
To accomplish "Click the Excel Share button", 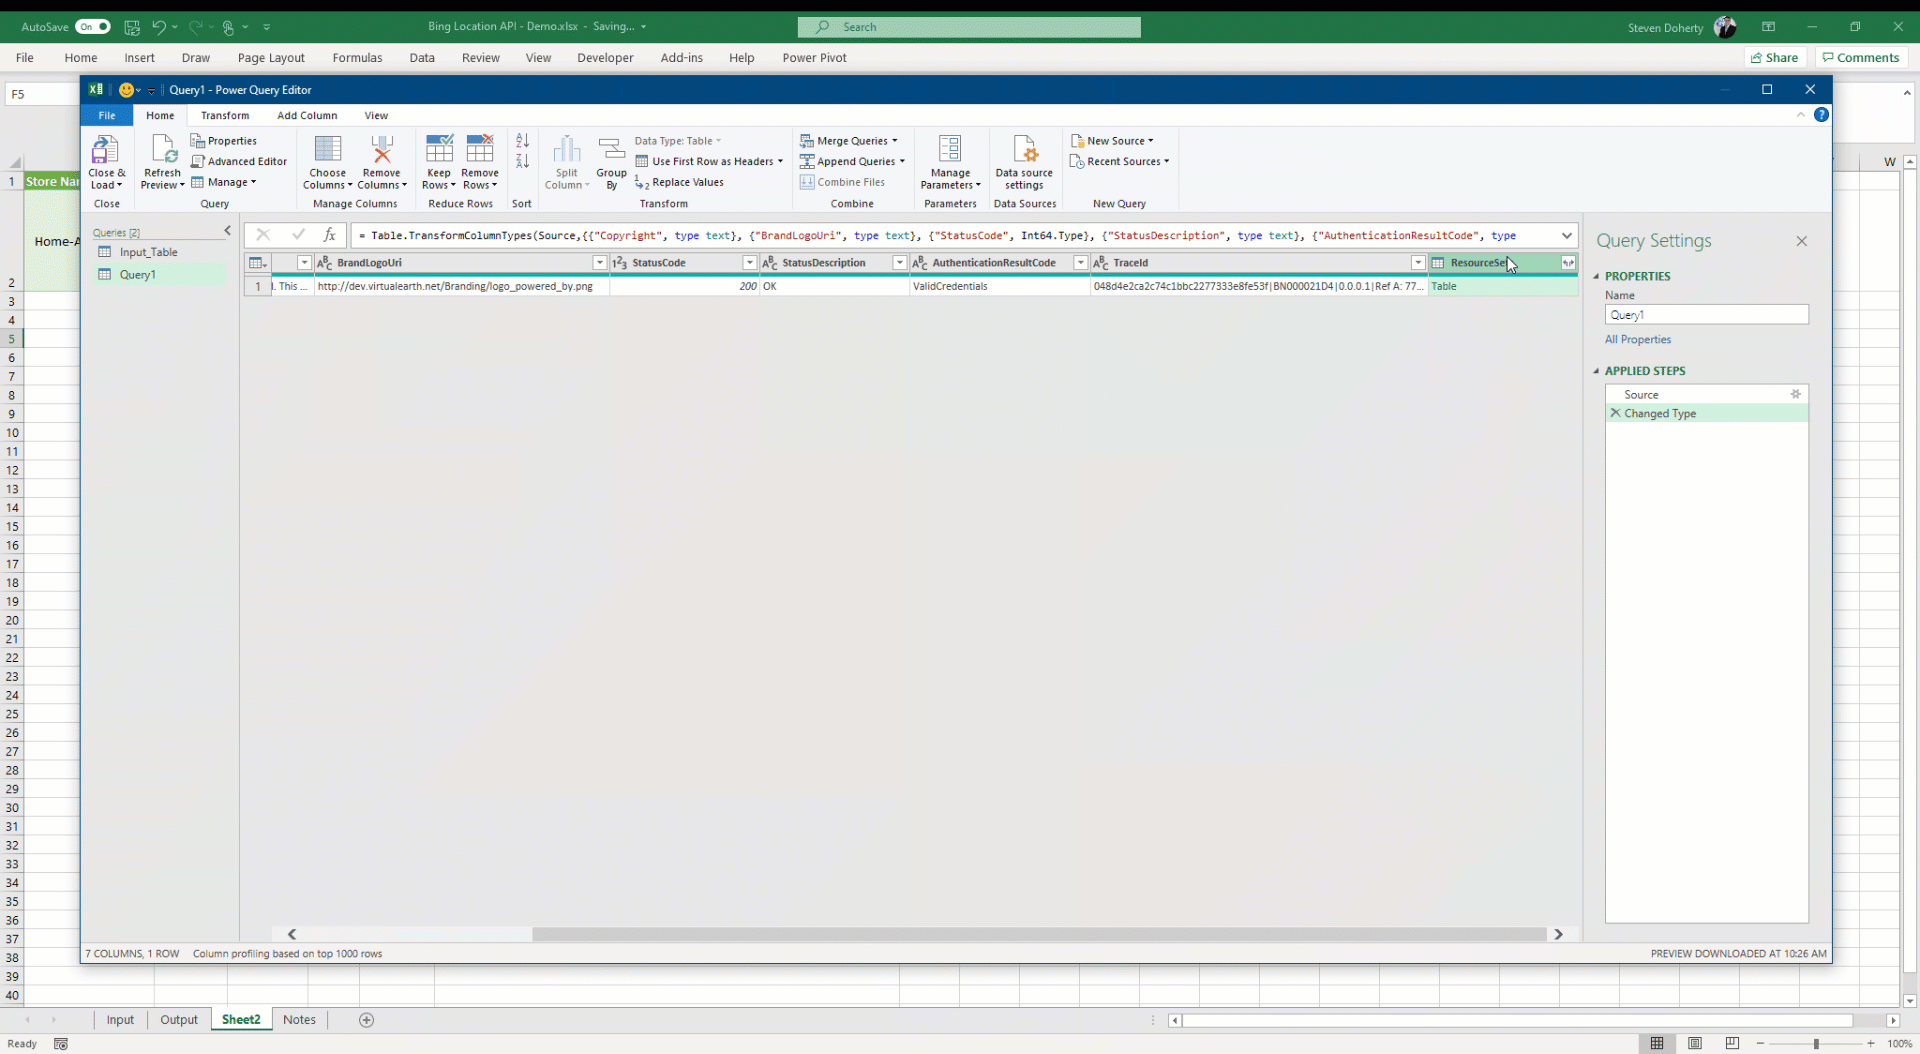I will click(1775, 58).
